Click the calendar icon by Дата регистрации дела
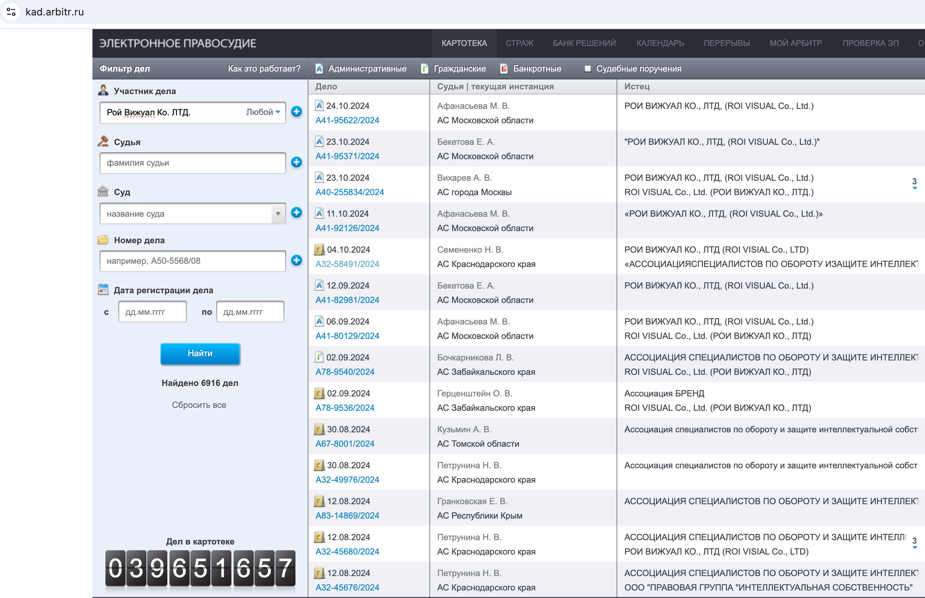The height and width of the screenshot is (598, 925). 103,290
